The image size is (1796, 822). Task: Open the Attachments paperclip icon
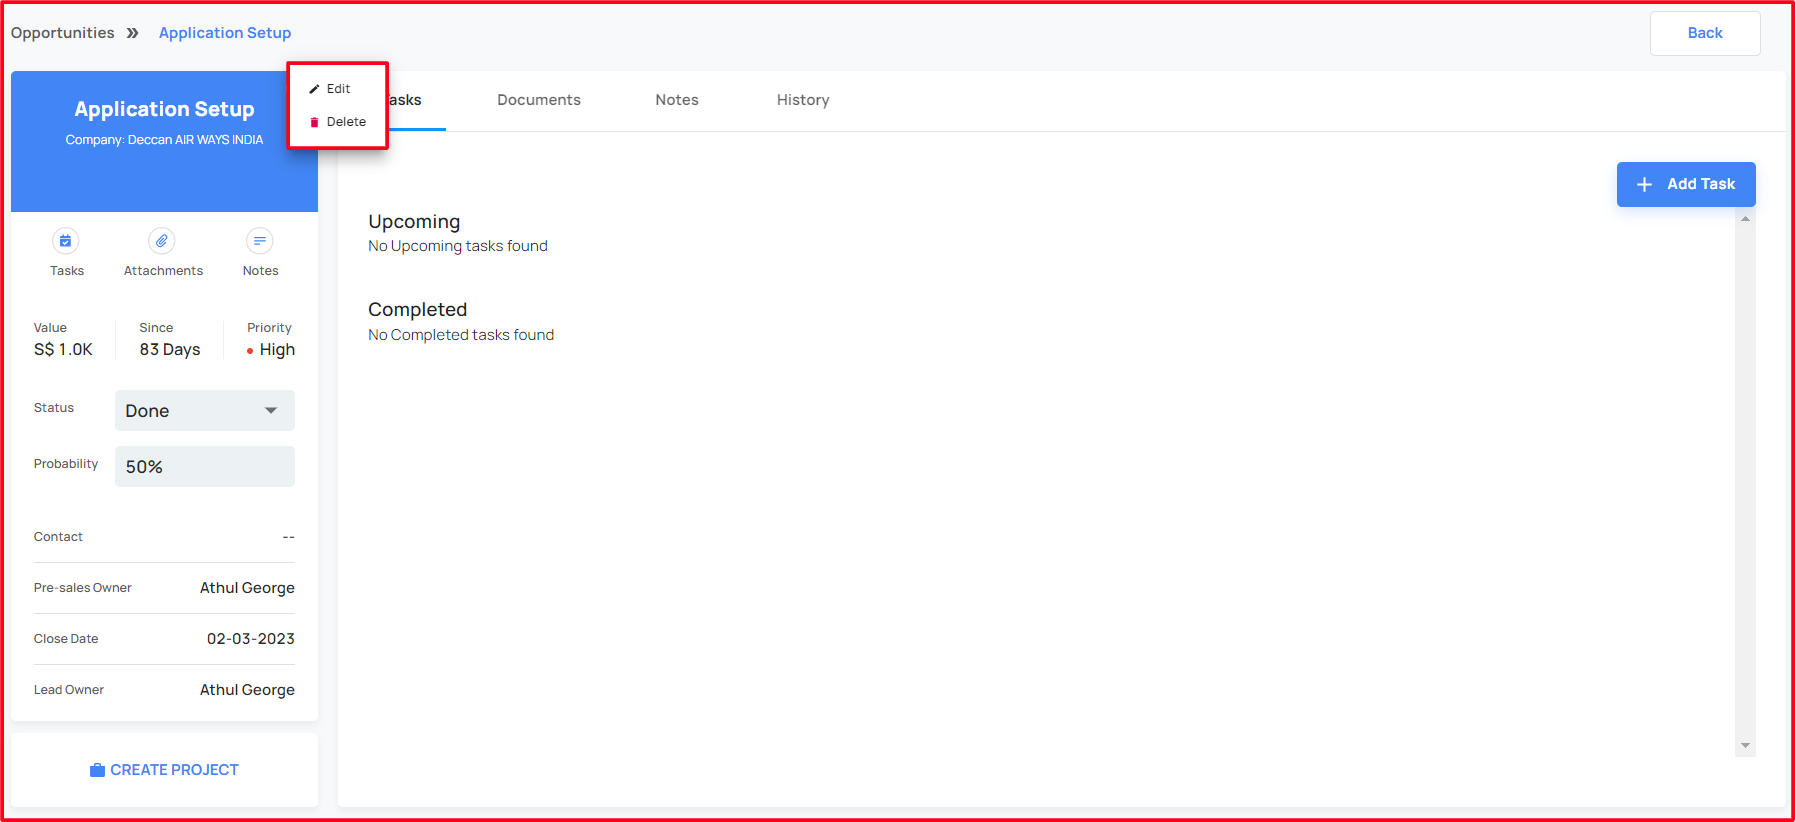[x=162, y=241]
